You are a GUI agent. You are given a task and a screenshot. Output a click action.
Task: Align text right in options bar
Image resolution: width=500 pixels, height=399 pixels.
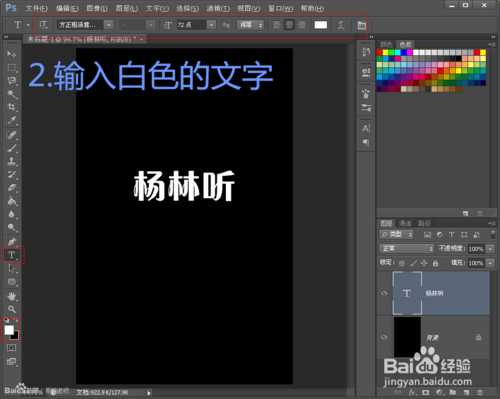[302, 25]
